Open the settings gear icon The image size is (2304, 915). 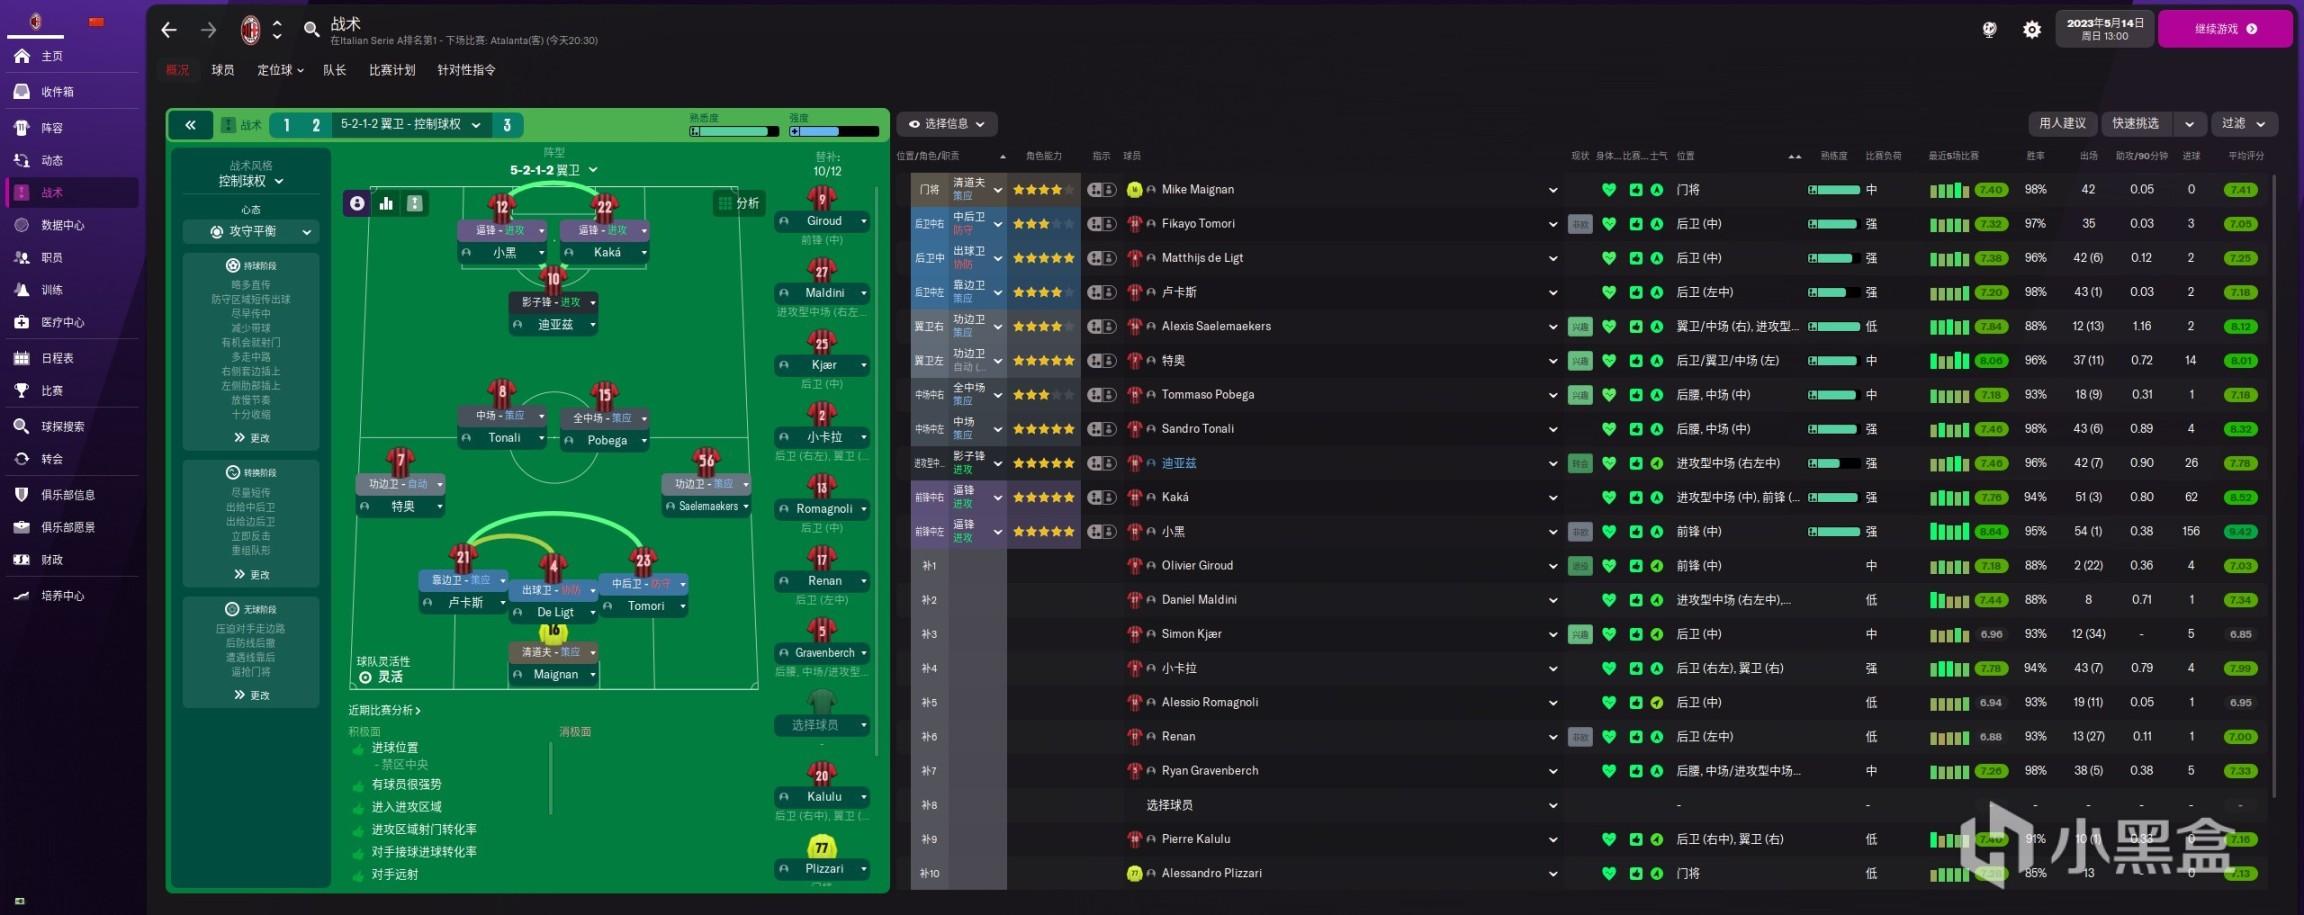pyautogui.click(x=2031, y=30)
